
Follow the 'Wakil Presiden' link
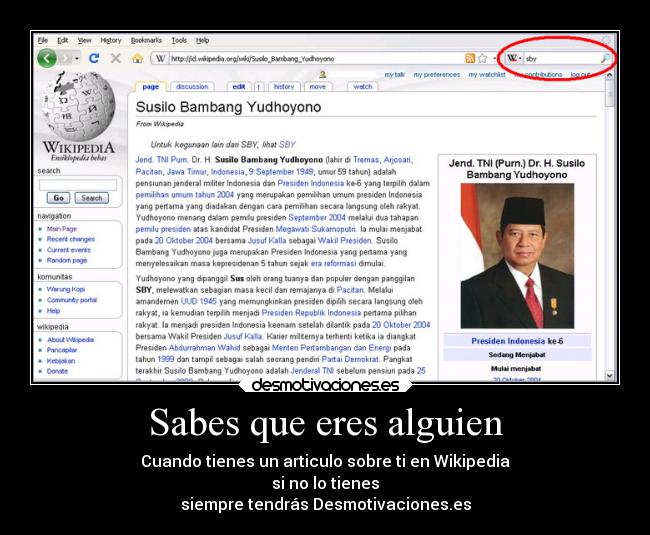pyautogui.click(x=344, y=240)
